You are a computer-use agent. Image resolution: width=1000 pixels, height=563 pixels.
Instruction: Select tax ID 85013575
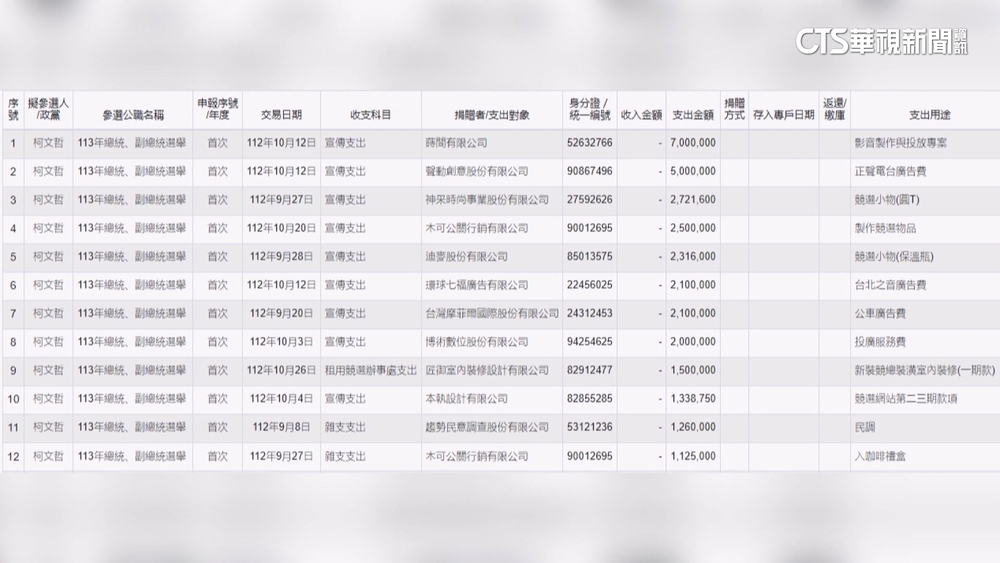[x=589, y=256]
